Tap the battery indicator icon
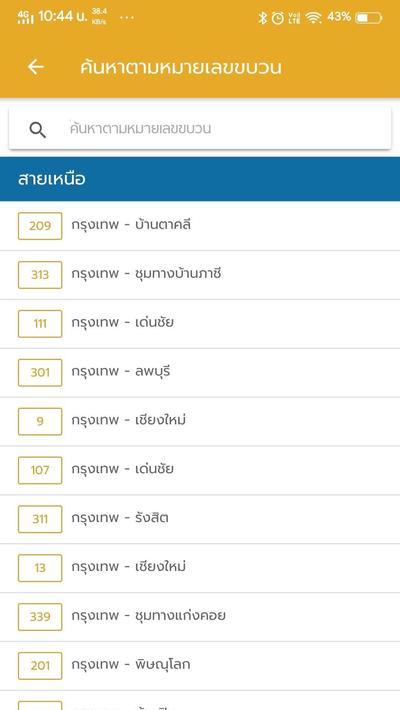Viewport: 400px width, 710px height. pos(369,18)
